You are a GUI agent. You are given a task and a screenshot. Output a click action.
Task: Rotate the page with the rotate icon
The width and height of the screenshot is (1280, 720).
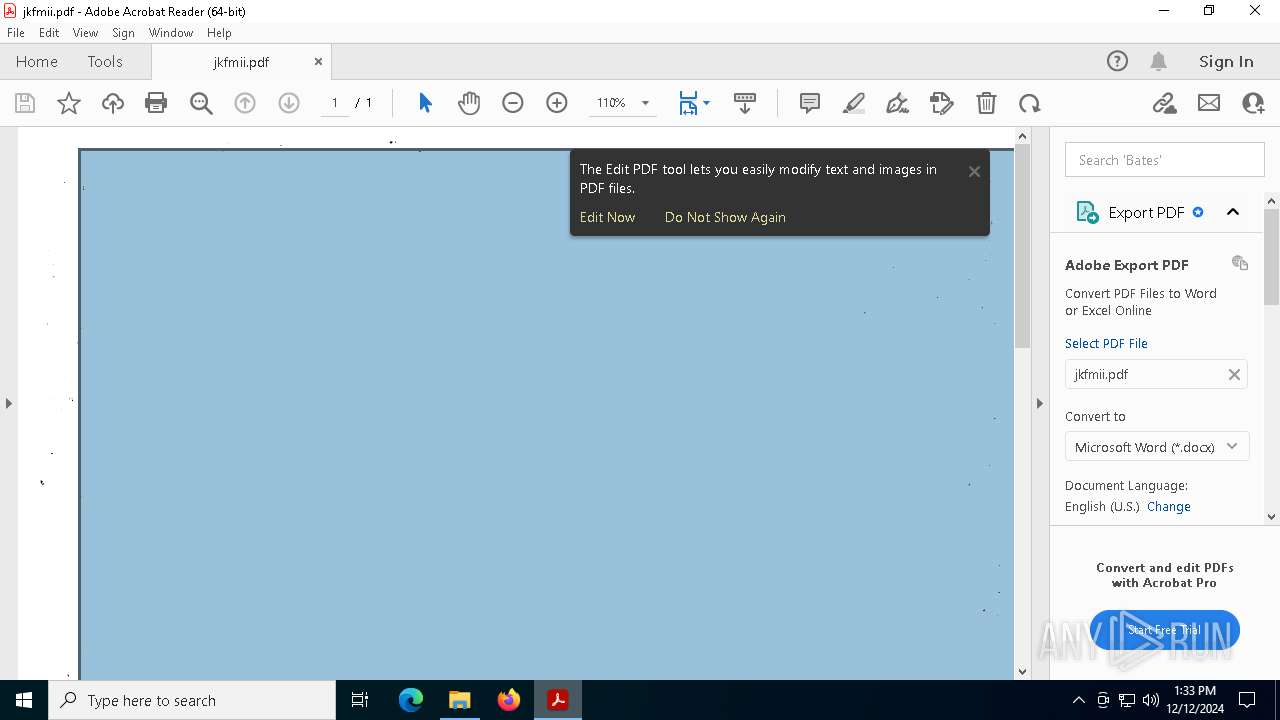pos(1030,103)
